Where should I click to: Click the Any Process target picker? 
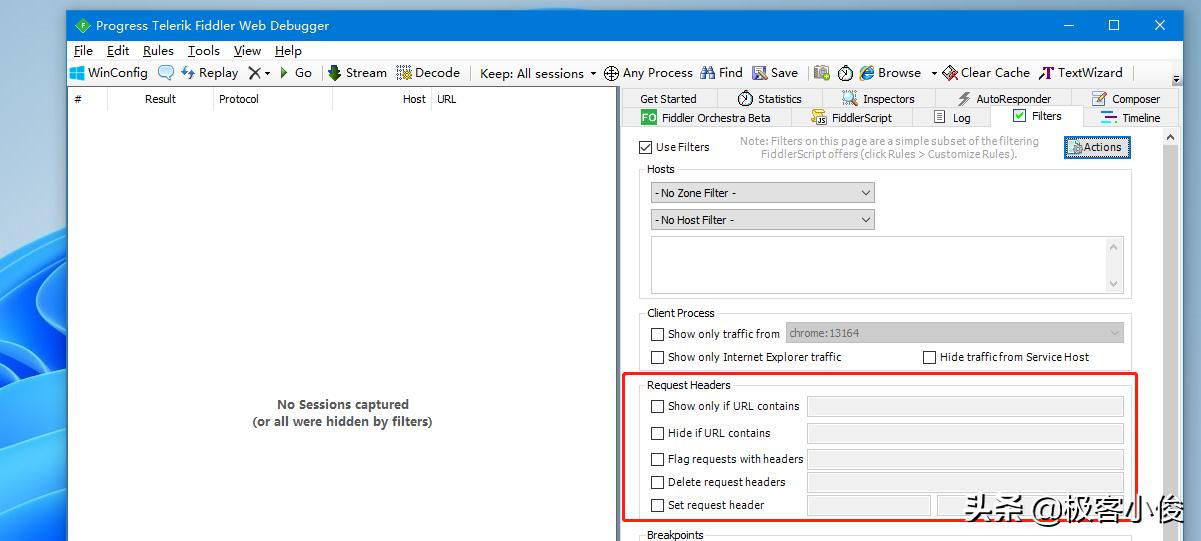click(648, 73)
